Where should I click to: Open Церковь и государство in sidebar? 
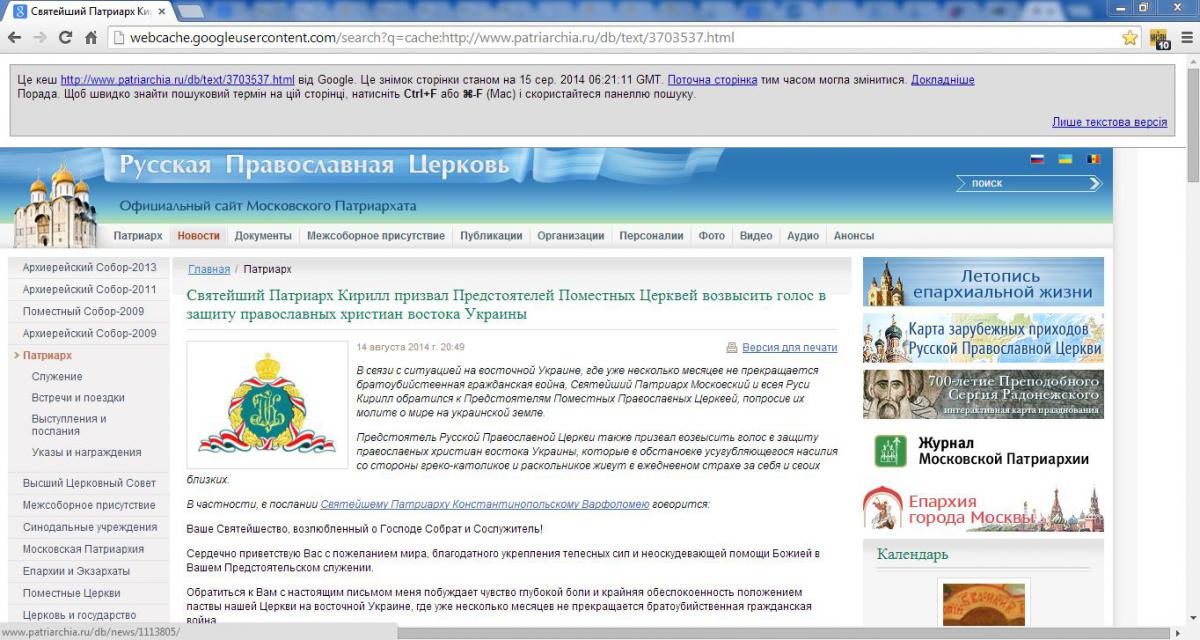tap(79, 616)
